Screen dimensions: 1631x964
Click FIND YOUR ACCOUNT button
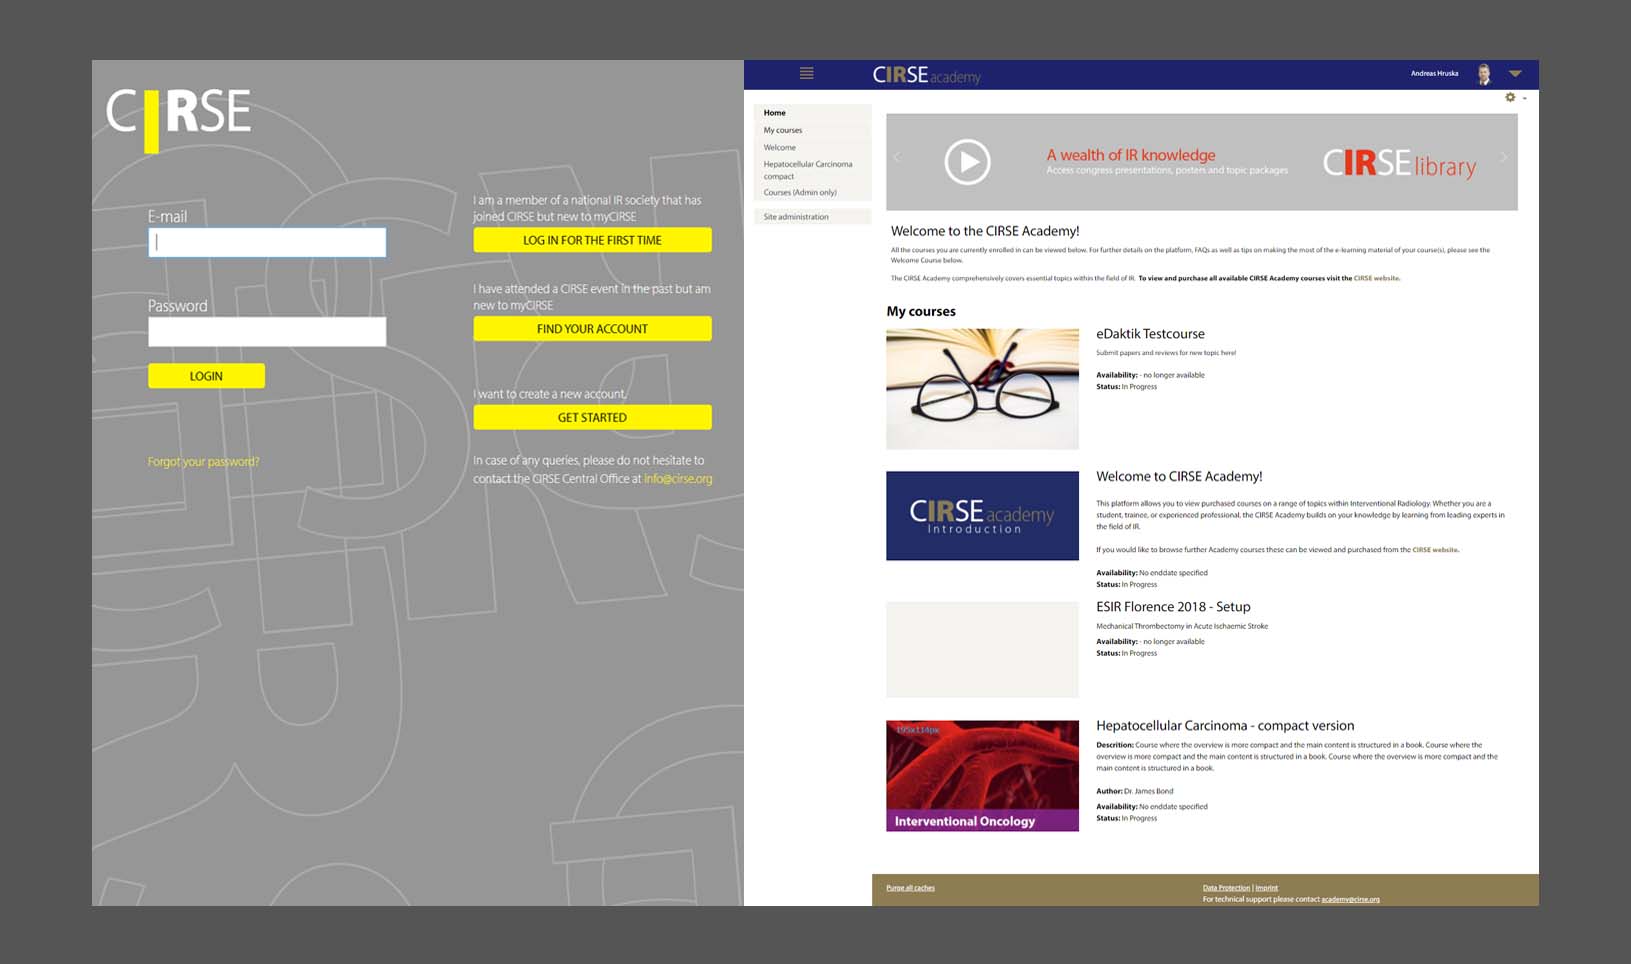pos(592,329)
